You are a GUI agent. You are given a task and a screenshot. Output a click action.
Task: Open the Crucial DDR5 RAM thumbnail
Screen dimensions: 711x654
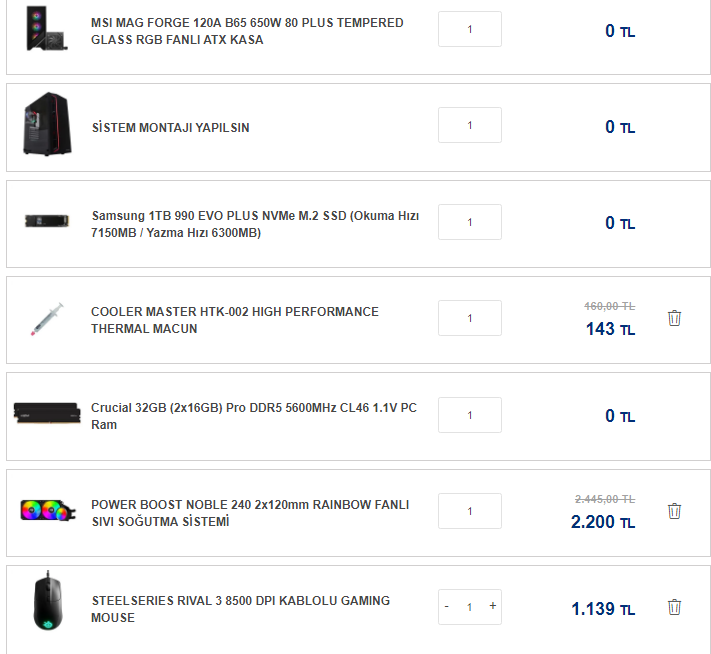point(47,415)
